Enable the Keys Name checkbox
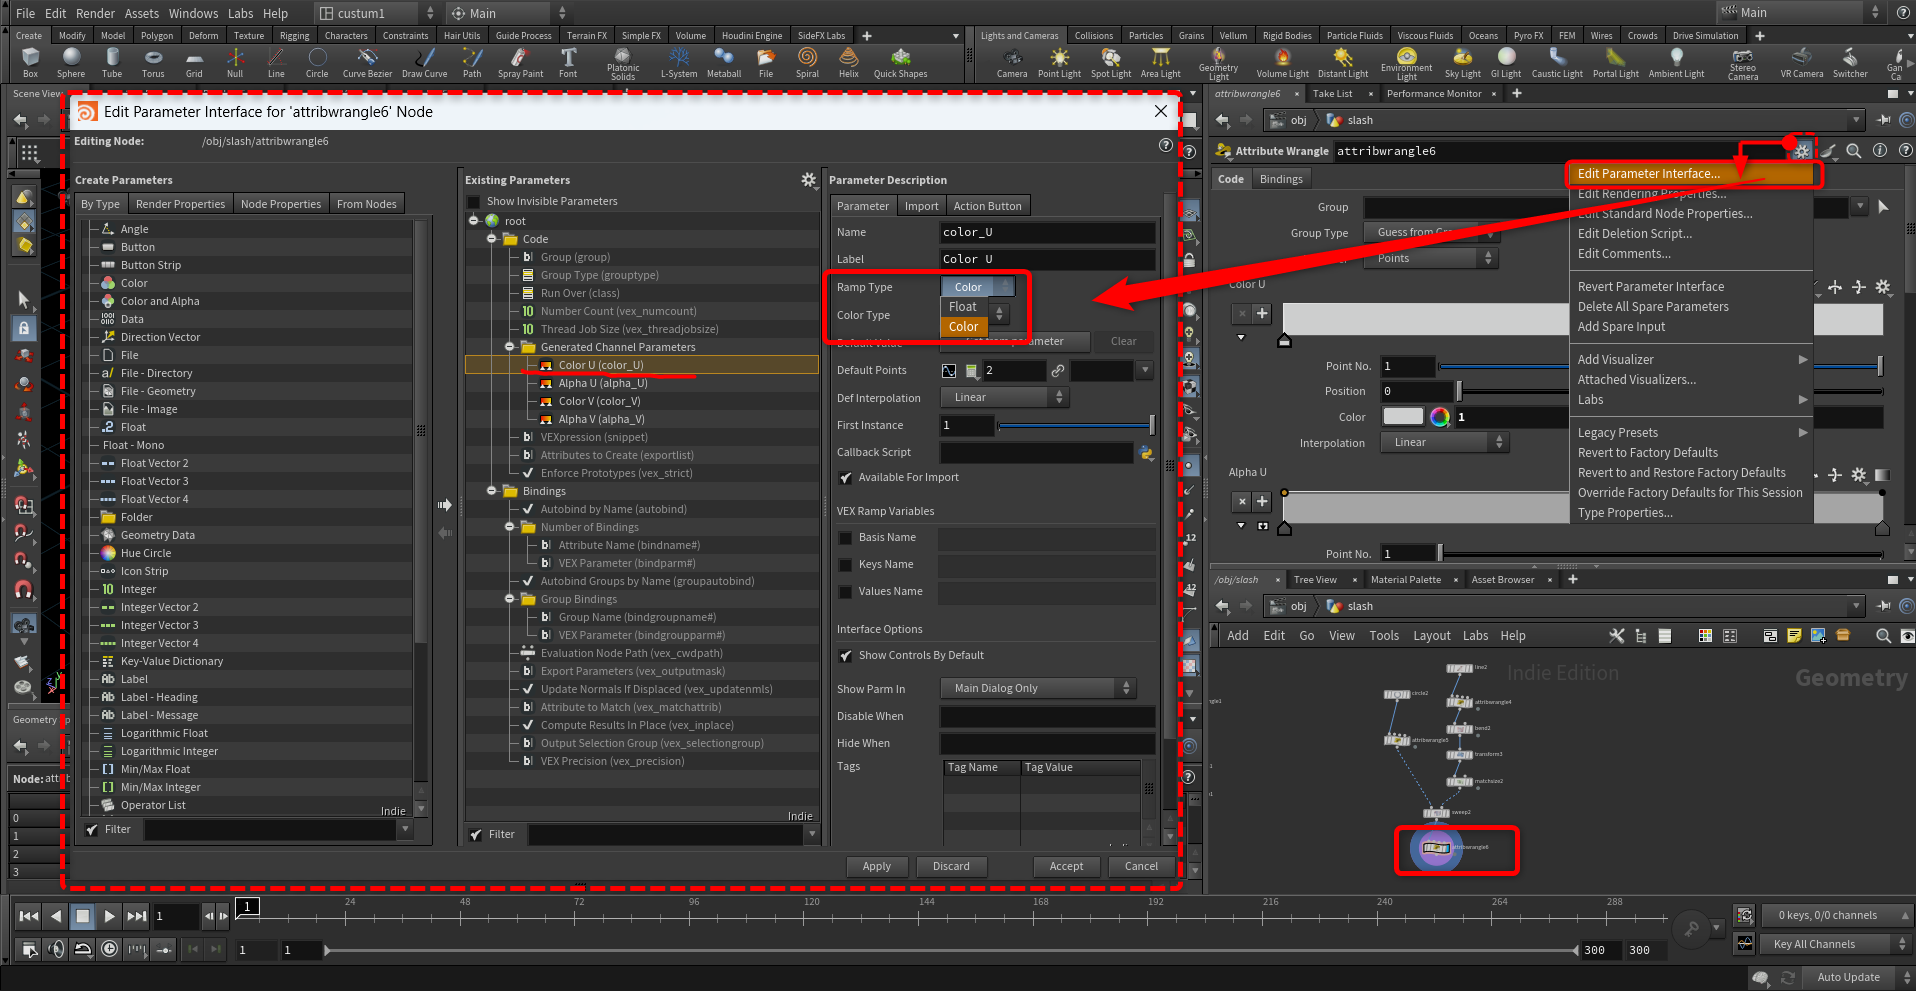Screen dimensions: 1916x991 point(845,565)
